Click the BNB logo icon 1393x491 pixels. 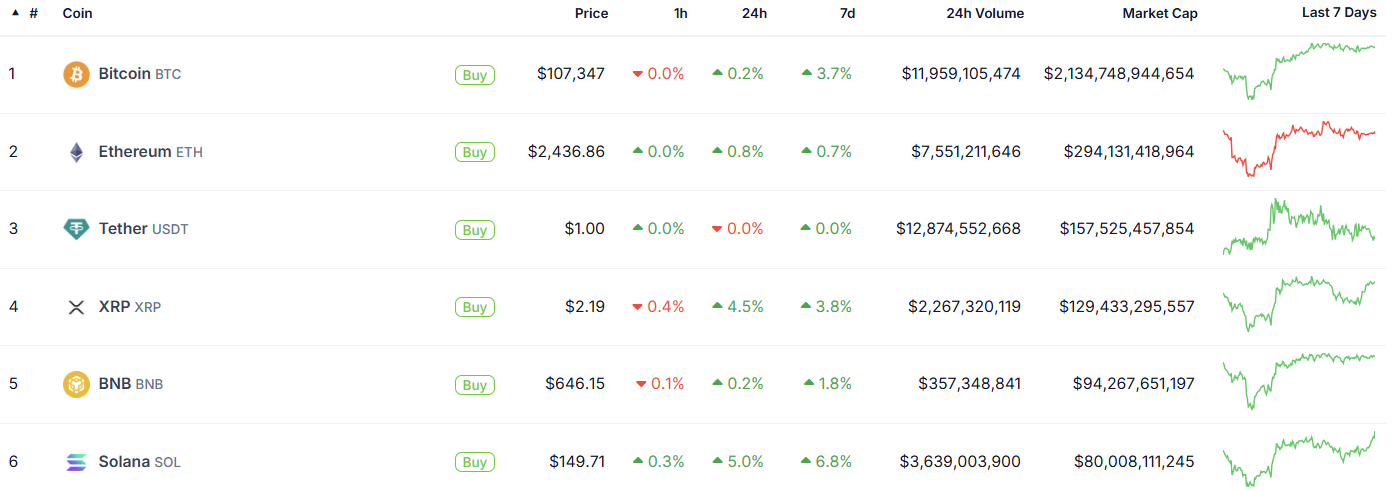coord(76,384)
